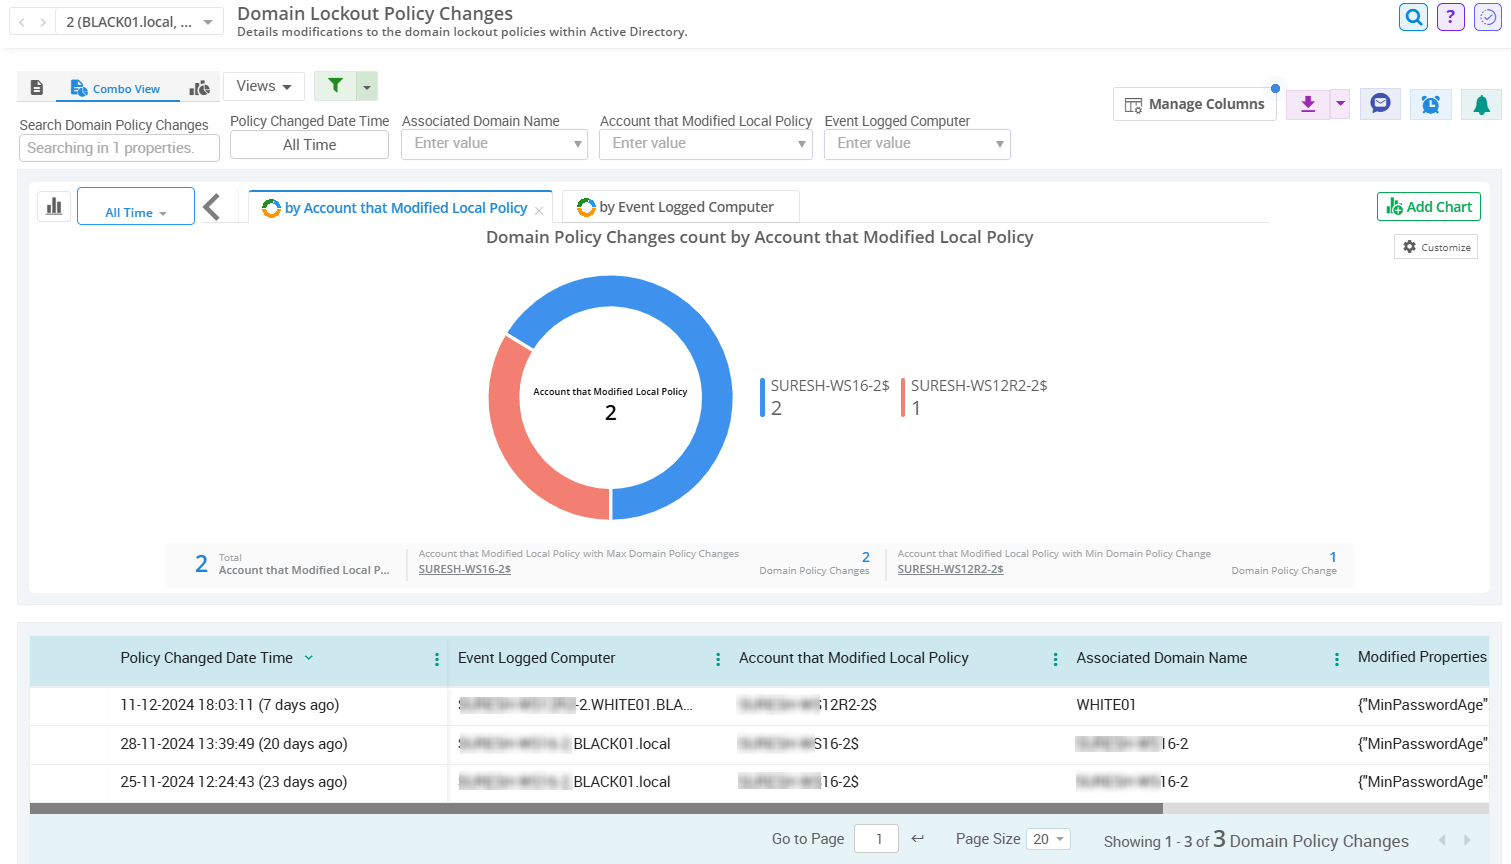1511x864 pixels.
Task: Expand the Views dropdown
Action: [264, 86]
